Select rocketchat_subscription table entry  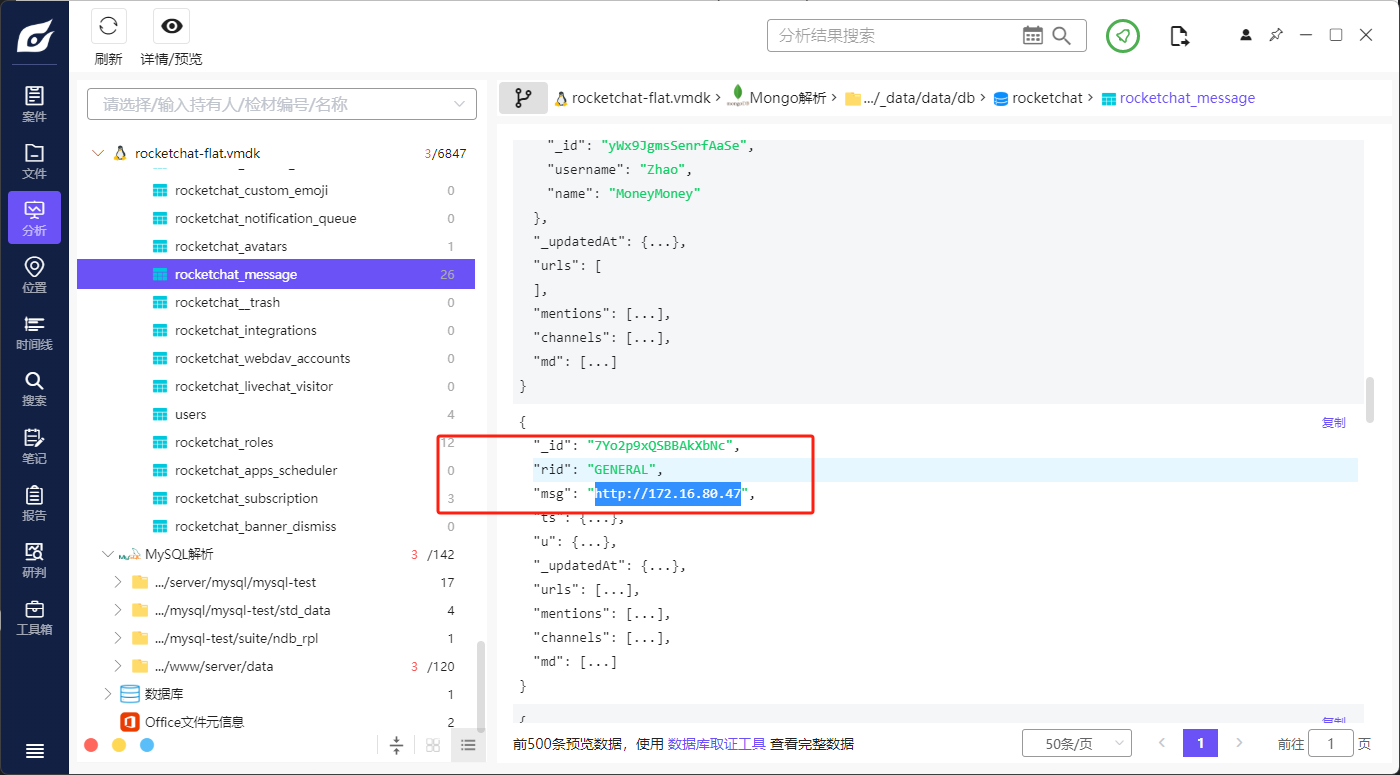246,498
